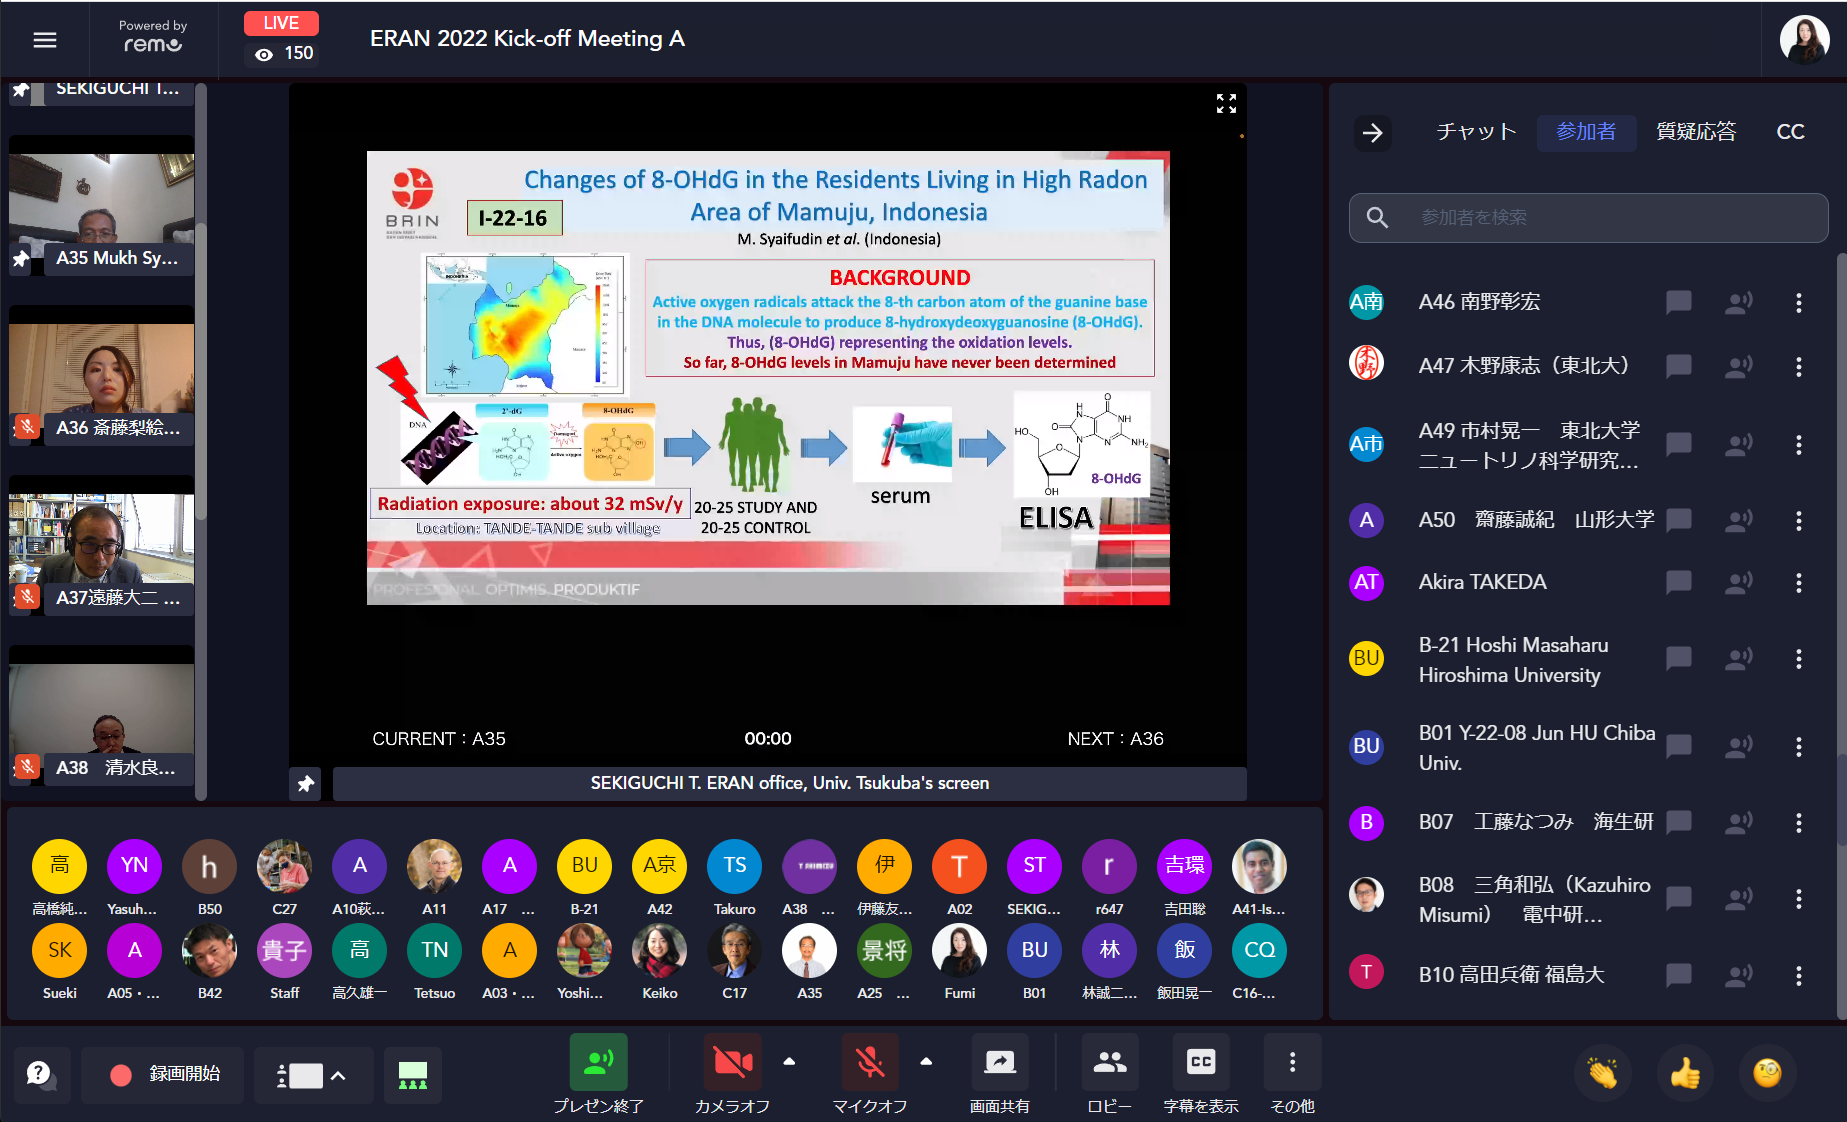
Task: Click the C27 participant avatar
Action: (285, 867)
